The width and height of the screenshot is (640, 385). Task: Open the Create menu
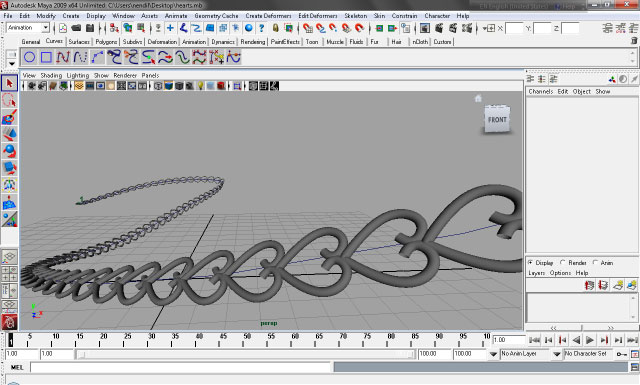point(71,16)
